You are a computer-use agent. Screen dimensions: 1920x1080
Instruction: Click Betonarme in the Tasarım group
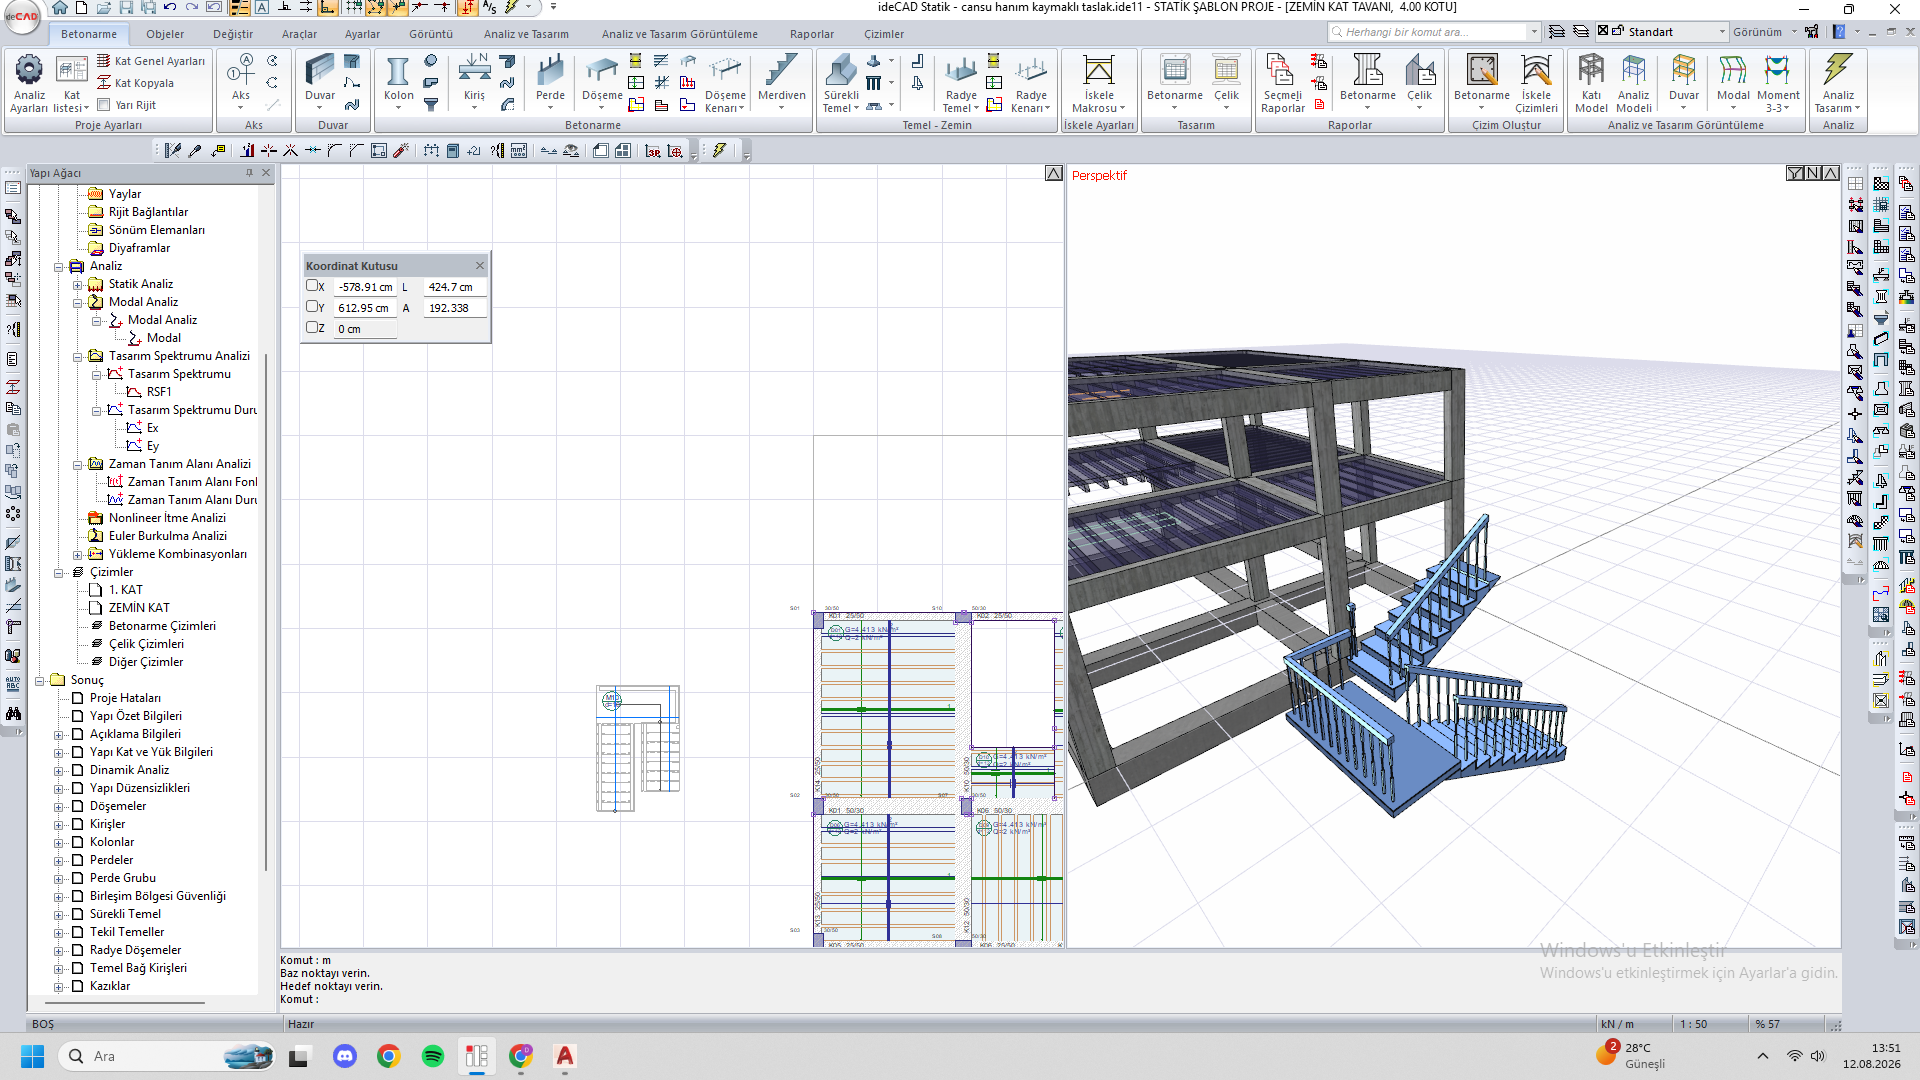click(1175, 80)
